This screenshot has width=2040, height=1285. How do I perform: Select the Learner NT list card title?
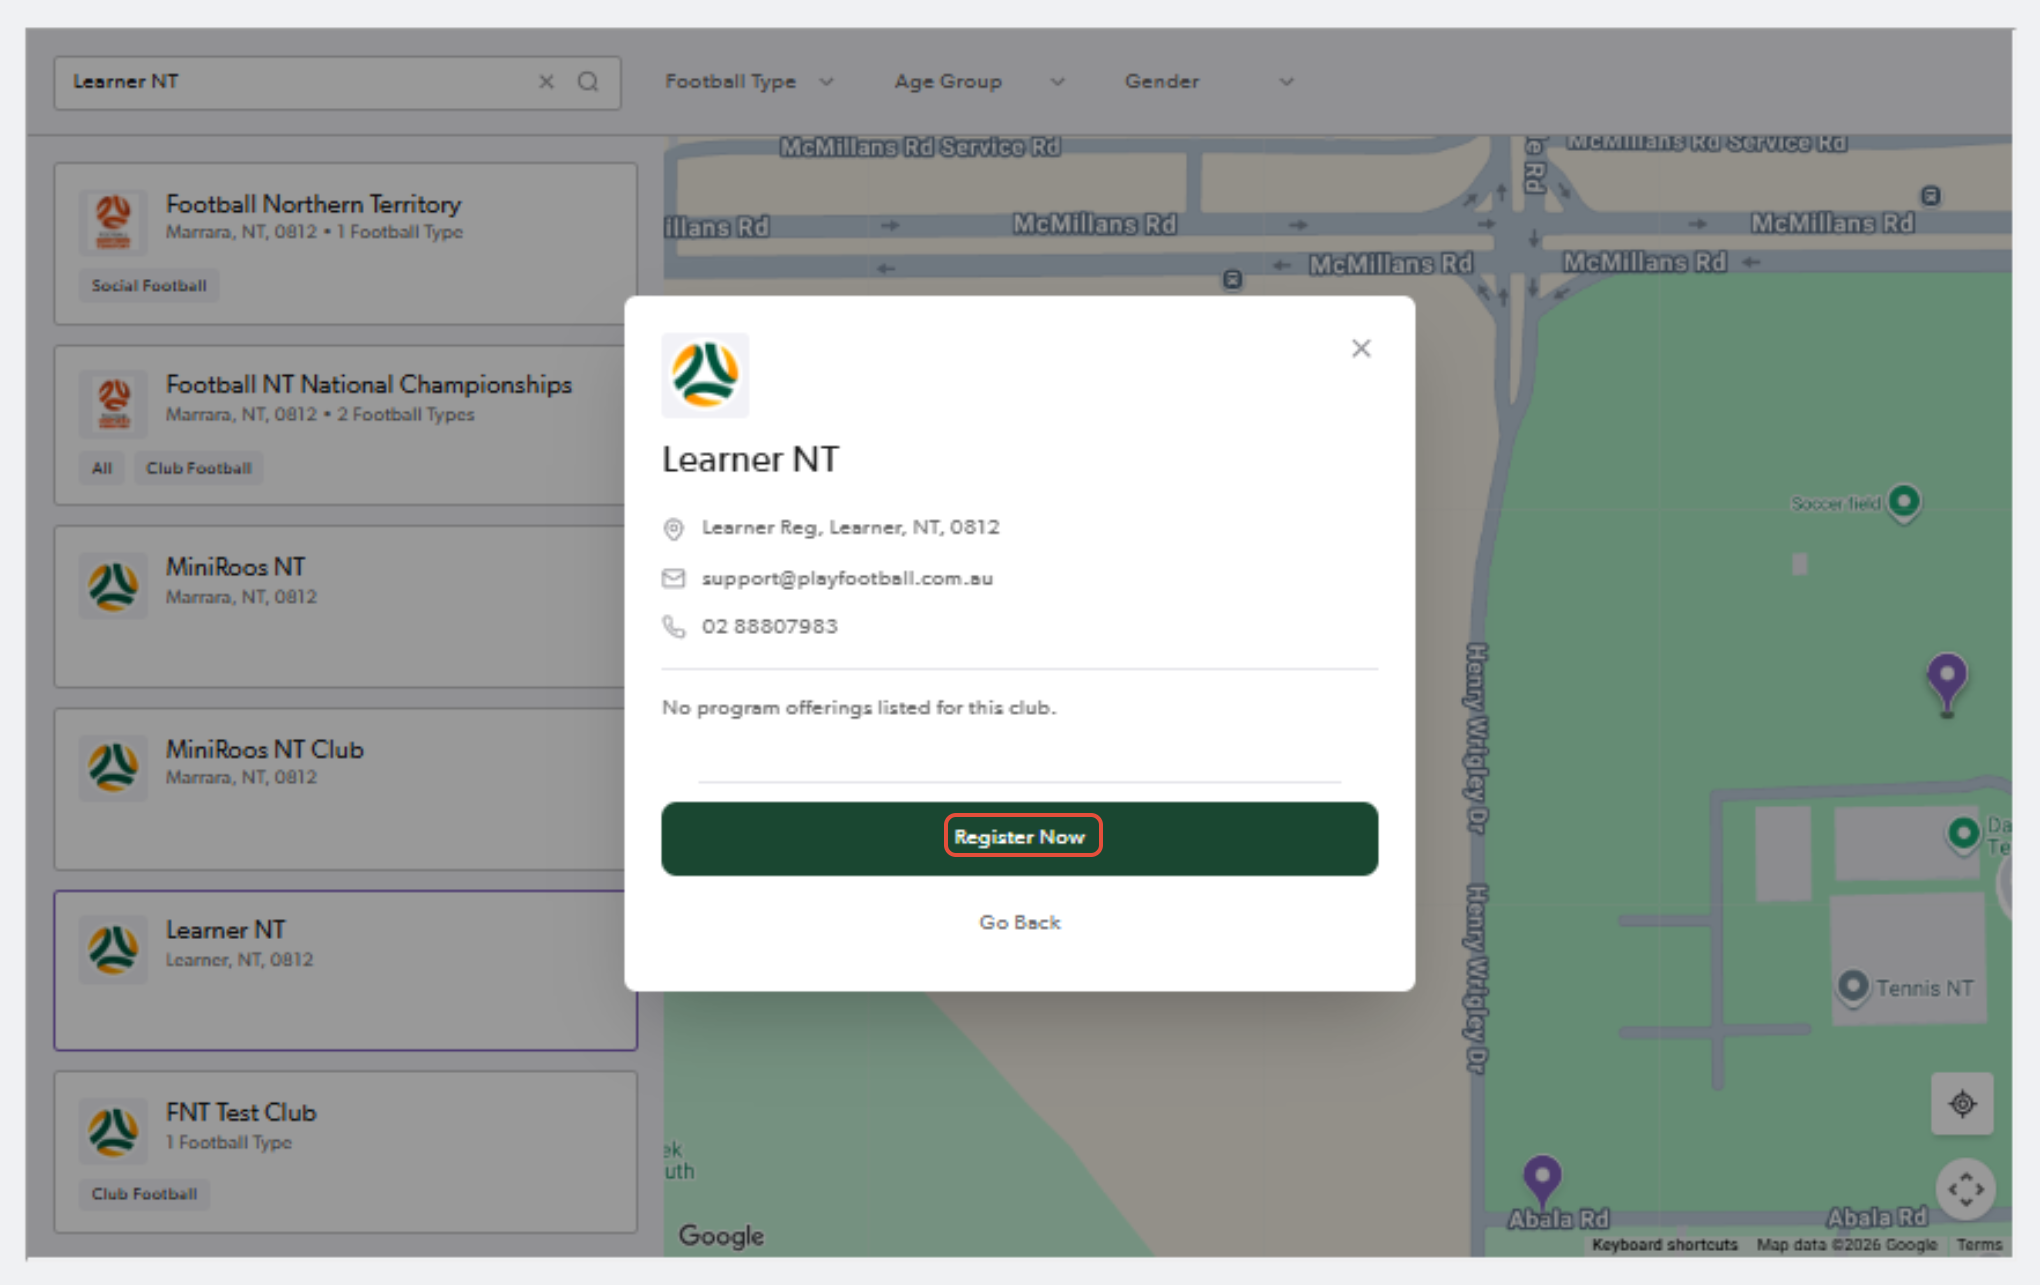(226, 930)
